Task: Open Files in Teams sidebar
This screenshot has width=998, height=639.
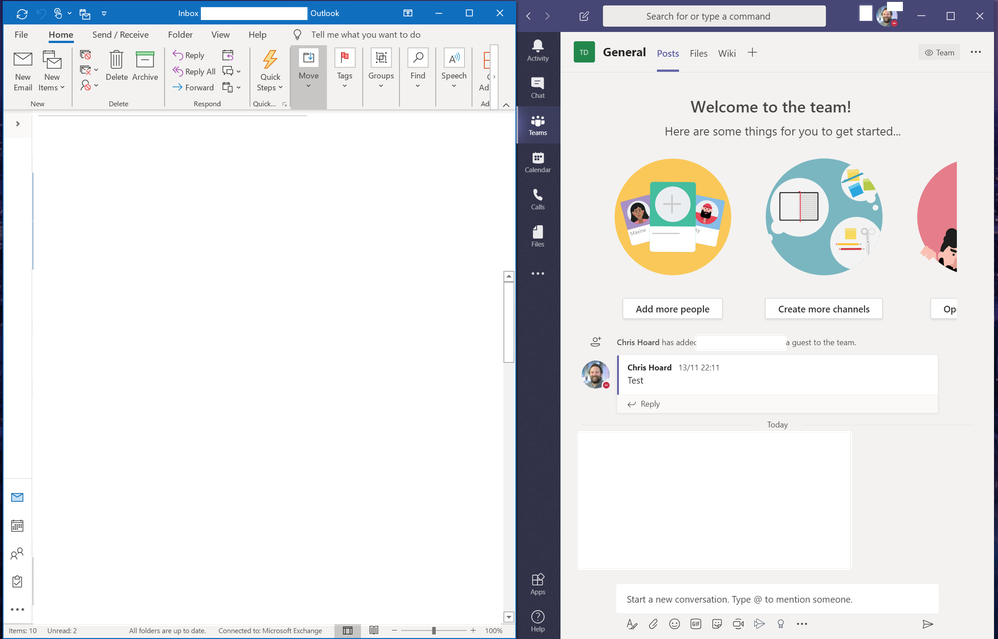Action: pyautogui.click(x=538, y=236)
